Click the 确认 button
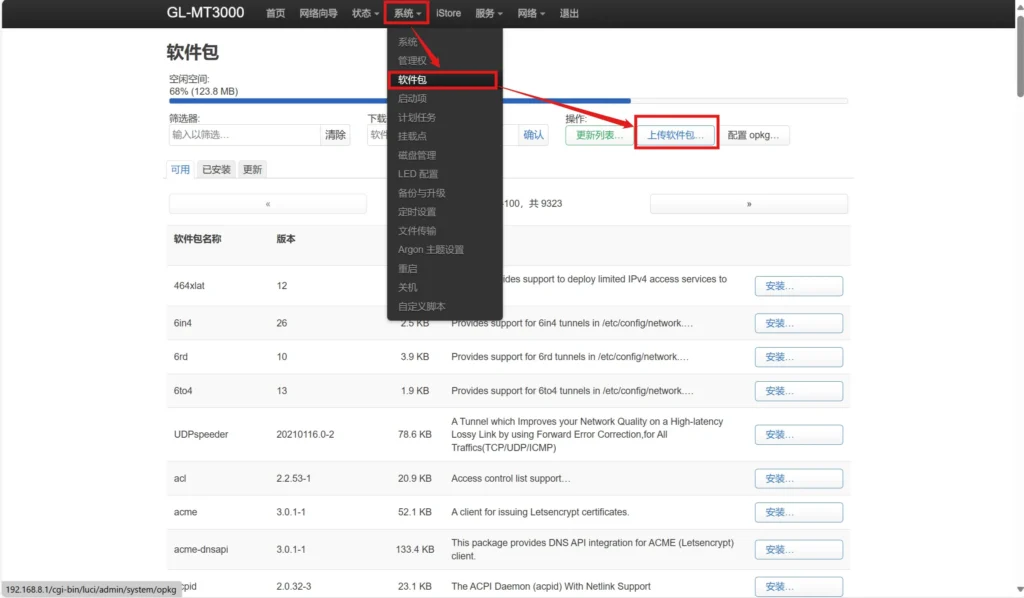 (534, 134)
